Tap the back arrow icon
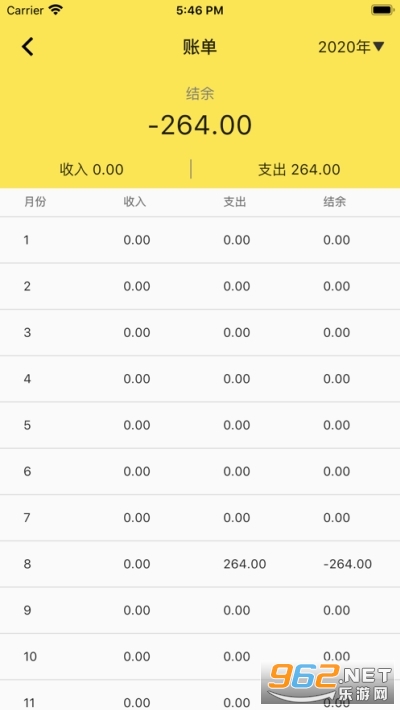 click(28, 47)
